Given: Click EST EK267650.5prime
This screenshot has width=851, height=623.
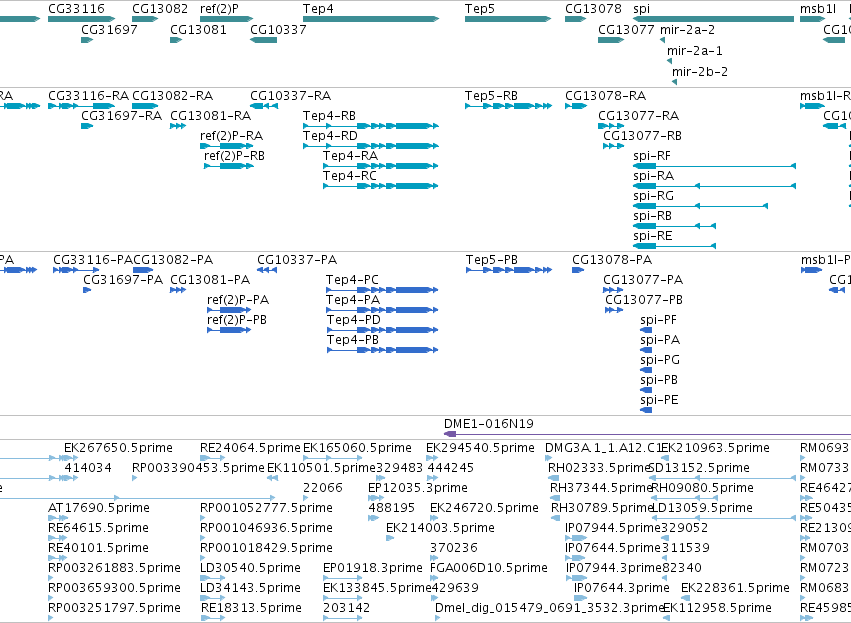Looking at the screenshot, I should pyautogui.click(x=118, y=448).
